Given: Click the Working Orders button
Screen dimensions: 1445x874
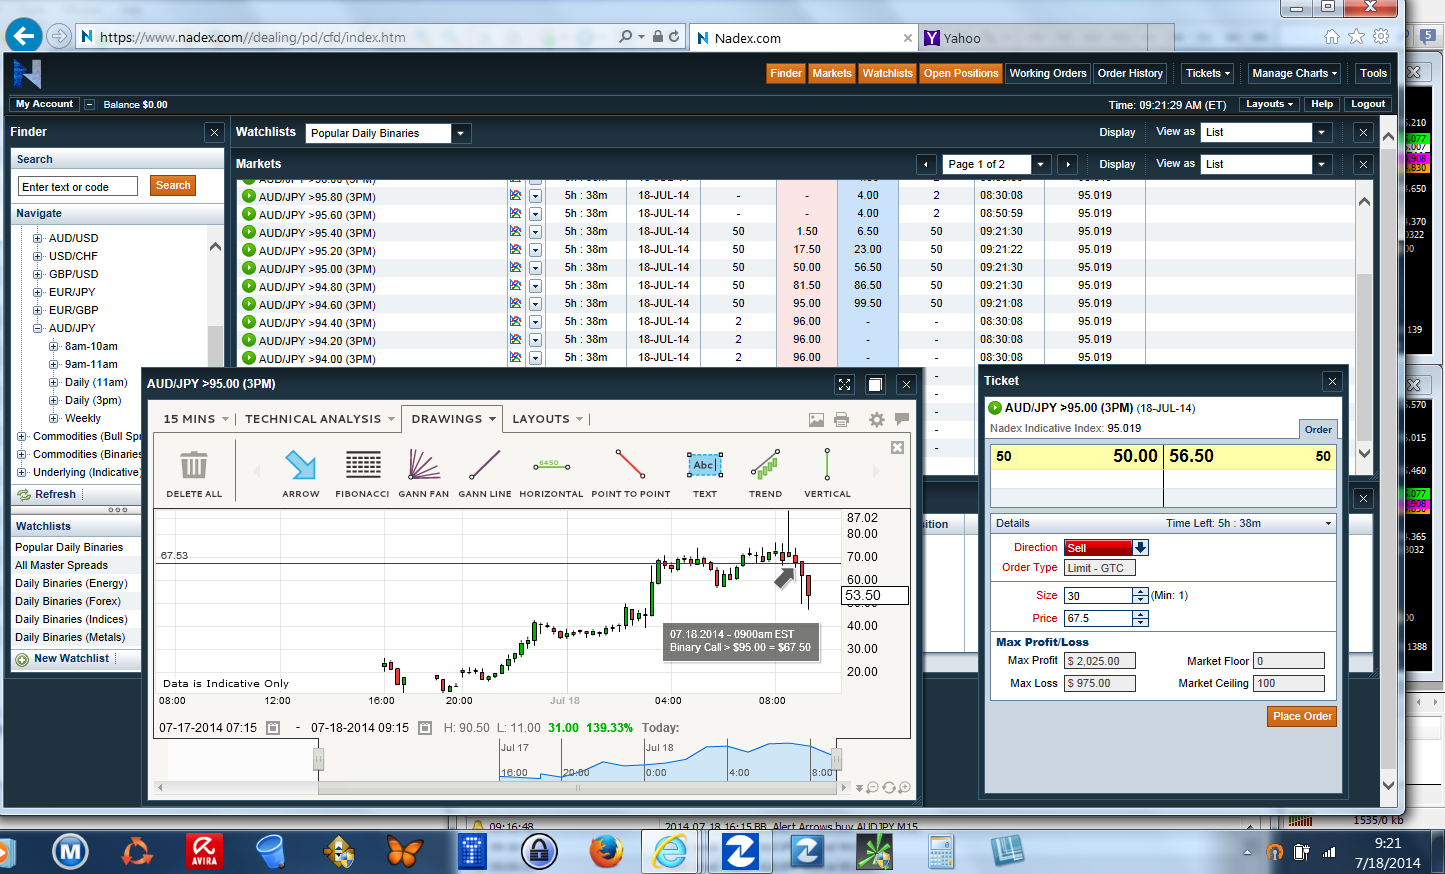Looking at the screenshot, I should [x=1047, y=73].
